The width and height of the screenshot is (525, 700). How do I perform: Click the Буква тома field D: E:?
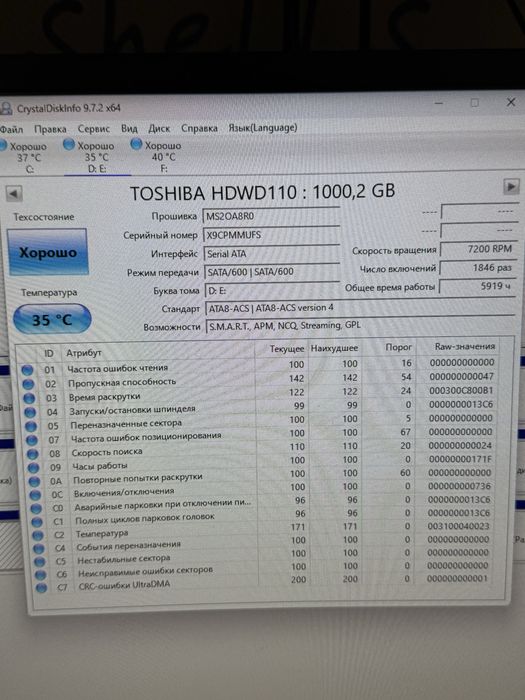(272, 290)
